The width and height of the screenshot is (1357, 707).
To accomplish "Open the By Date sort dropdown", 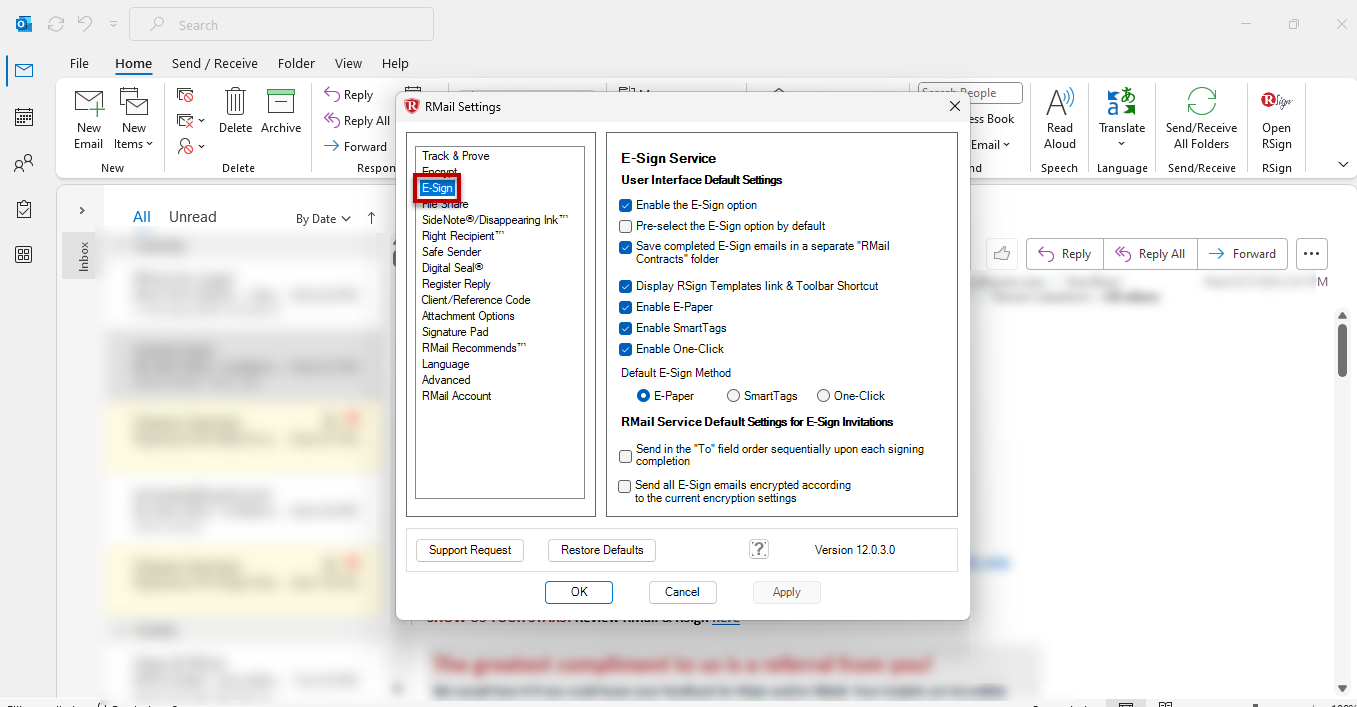I will (x=324, y=218).
